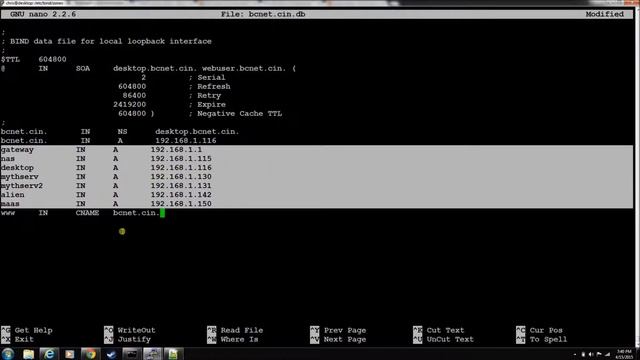
Task: Click the ^J Justify shortcut
Action: click(x=127, y=339)
